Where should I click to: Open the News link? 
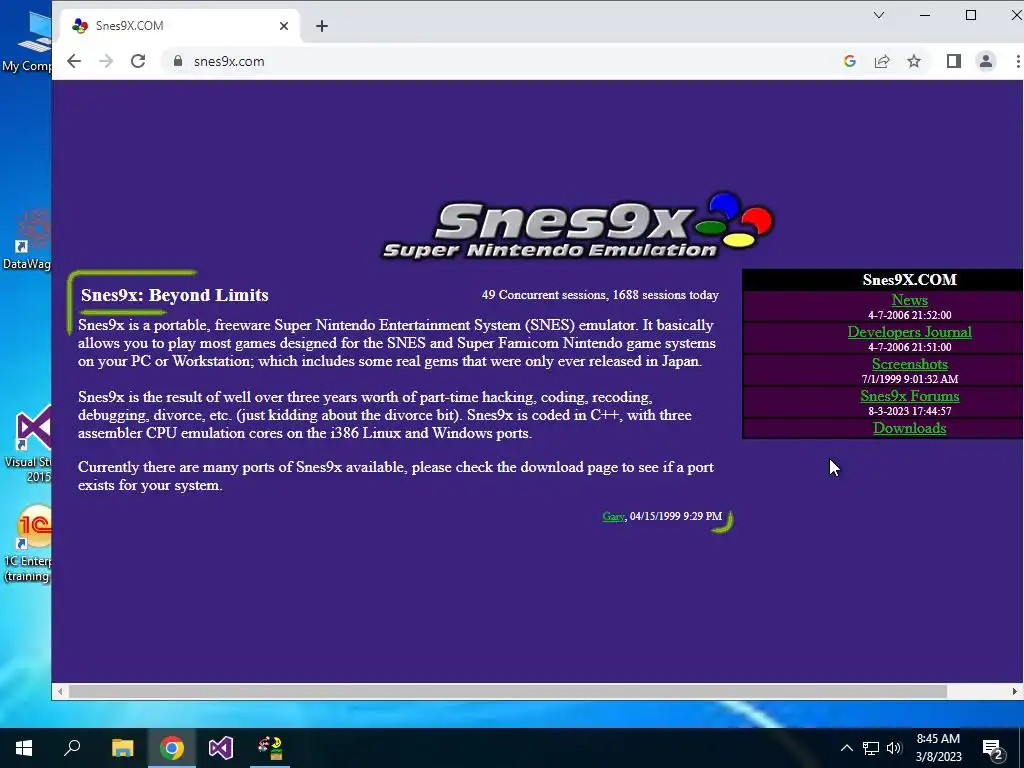(x=909, y=300)
